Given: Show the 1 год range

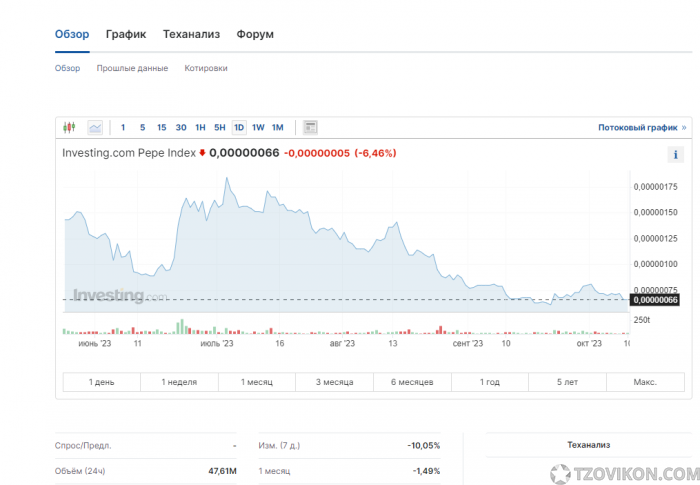Looking at the screenshot, I should [490, 382].
